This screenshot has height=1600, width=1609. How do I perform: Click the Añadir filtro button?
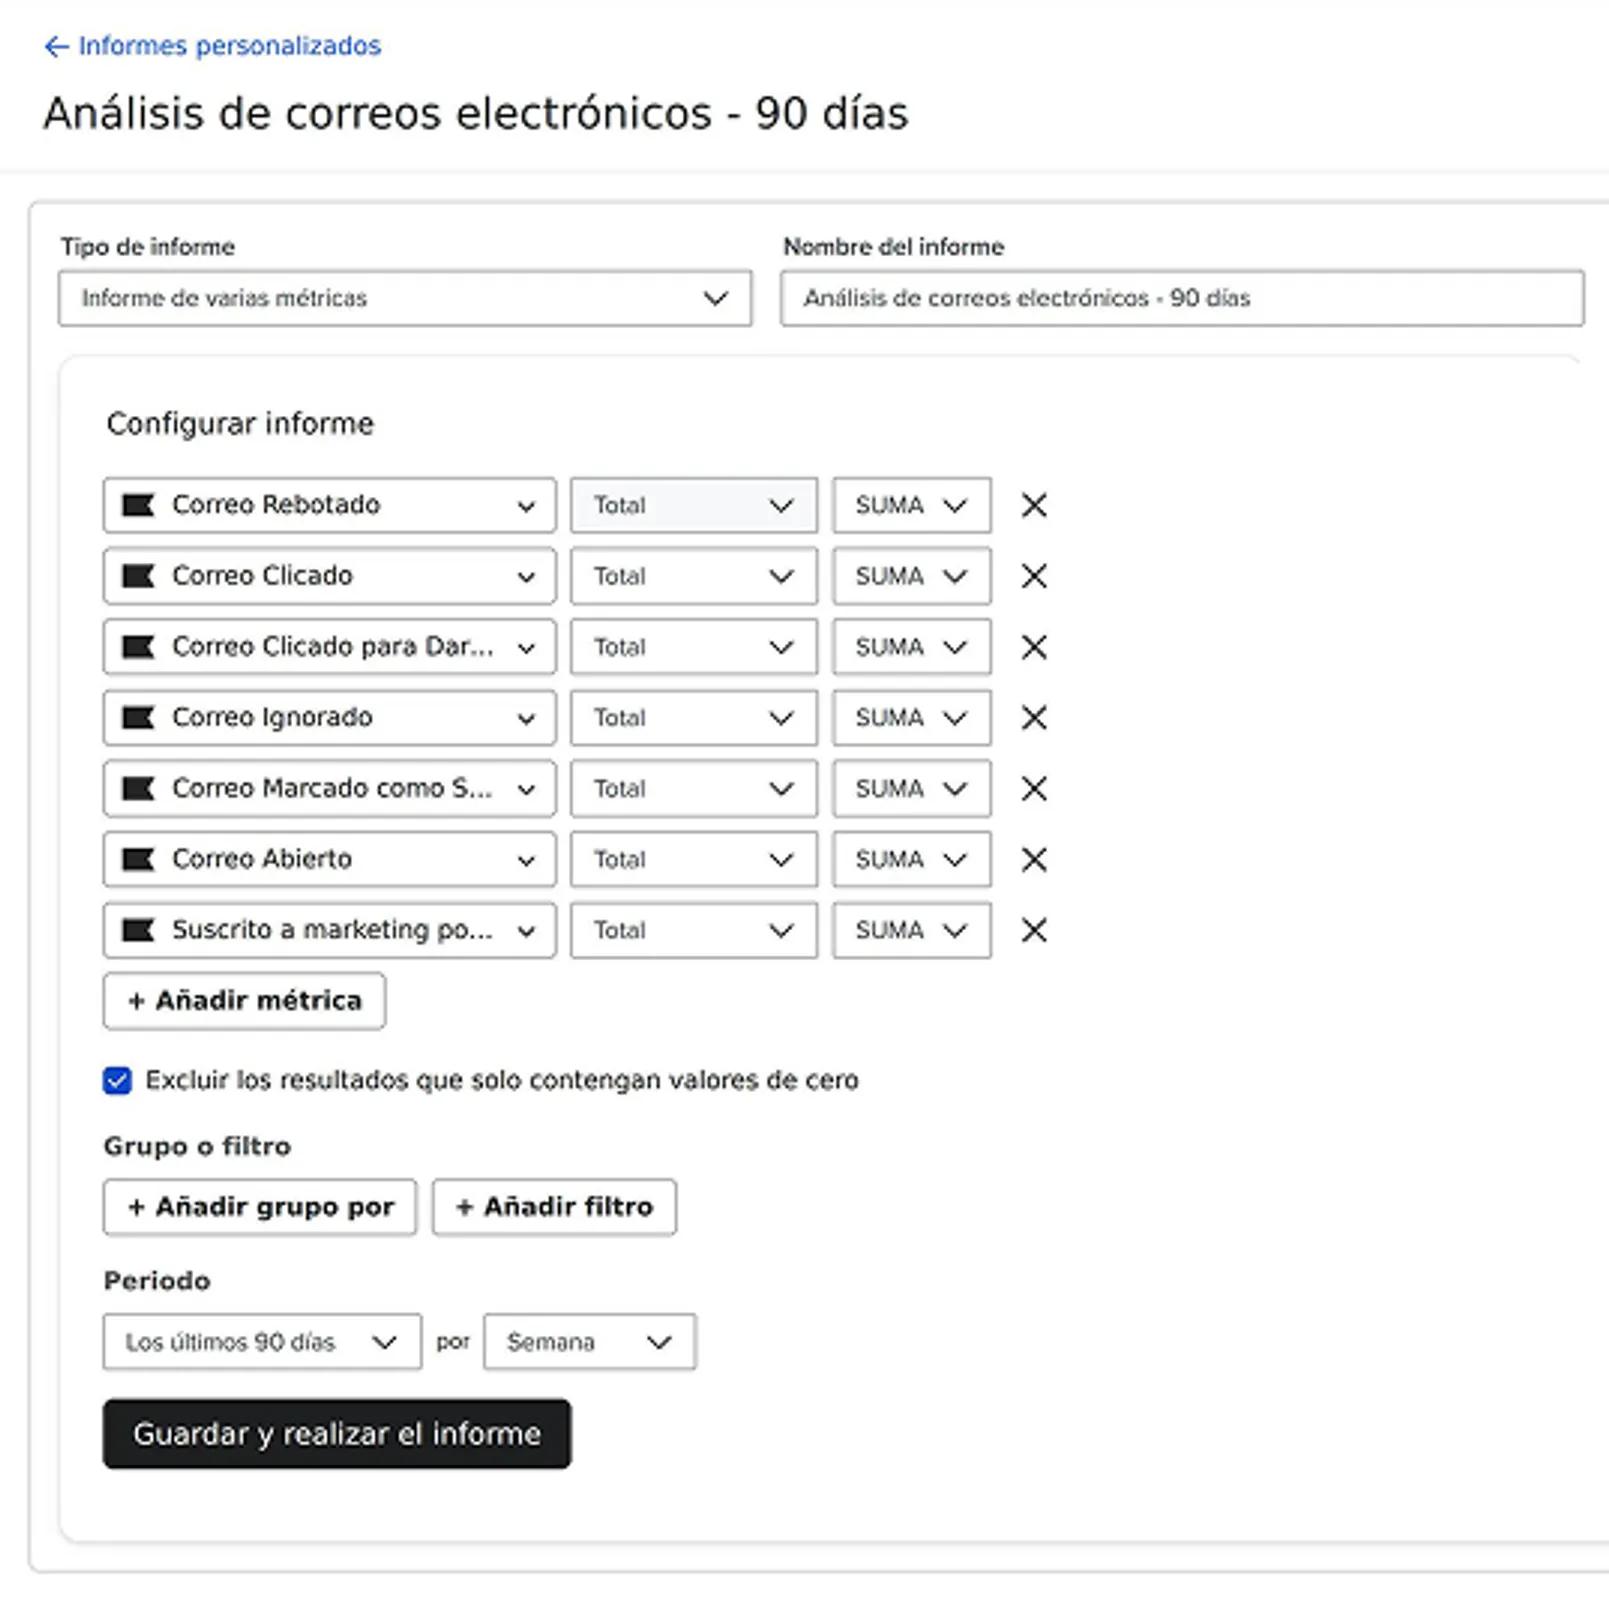(x=554, y=1207)
